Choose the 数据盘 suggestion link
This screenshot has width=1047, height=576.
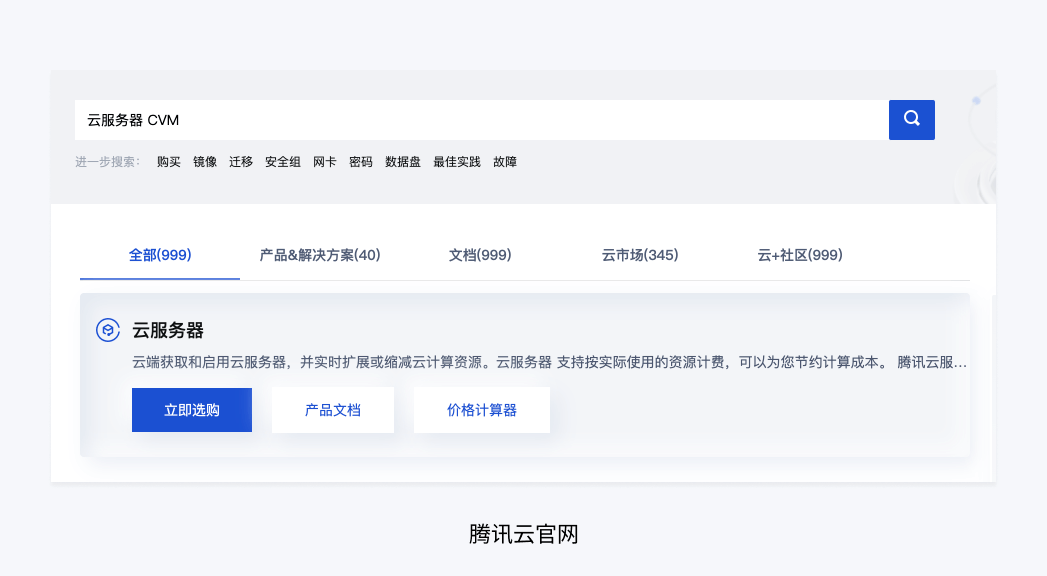[x=403, y=162]
